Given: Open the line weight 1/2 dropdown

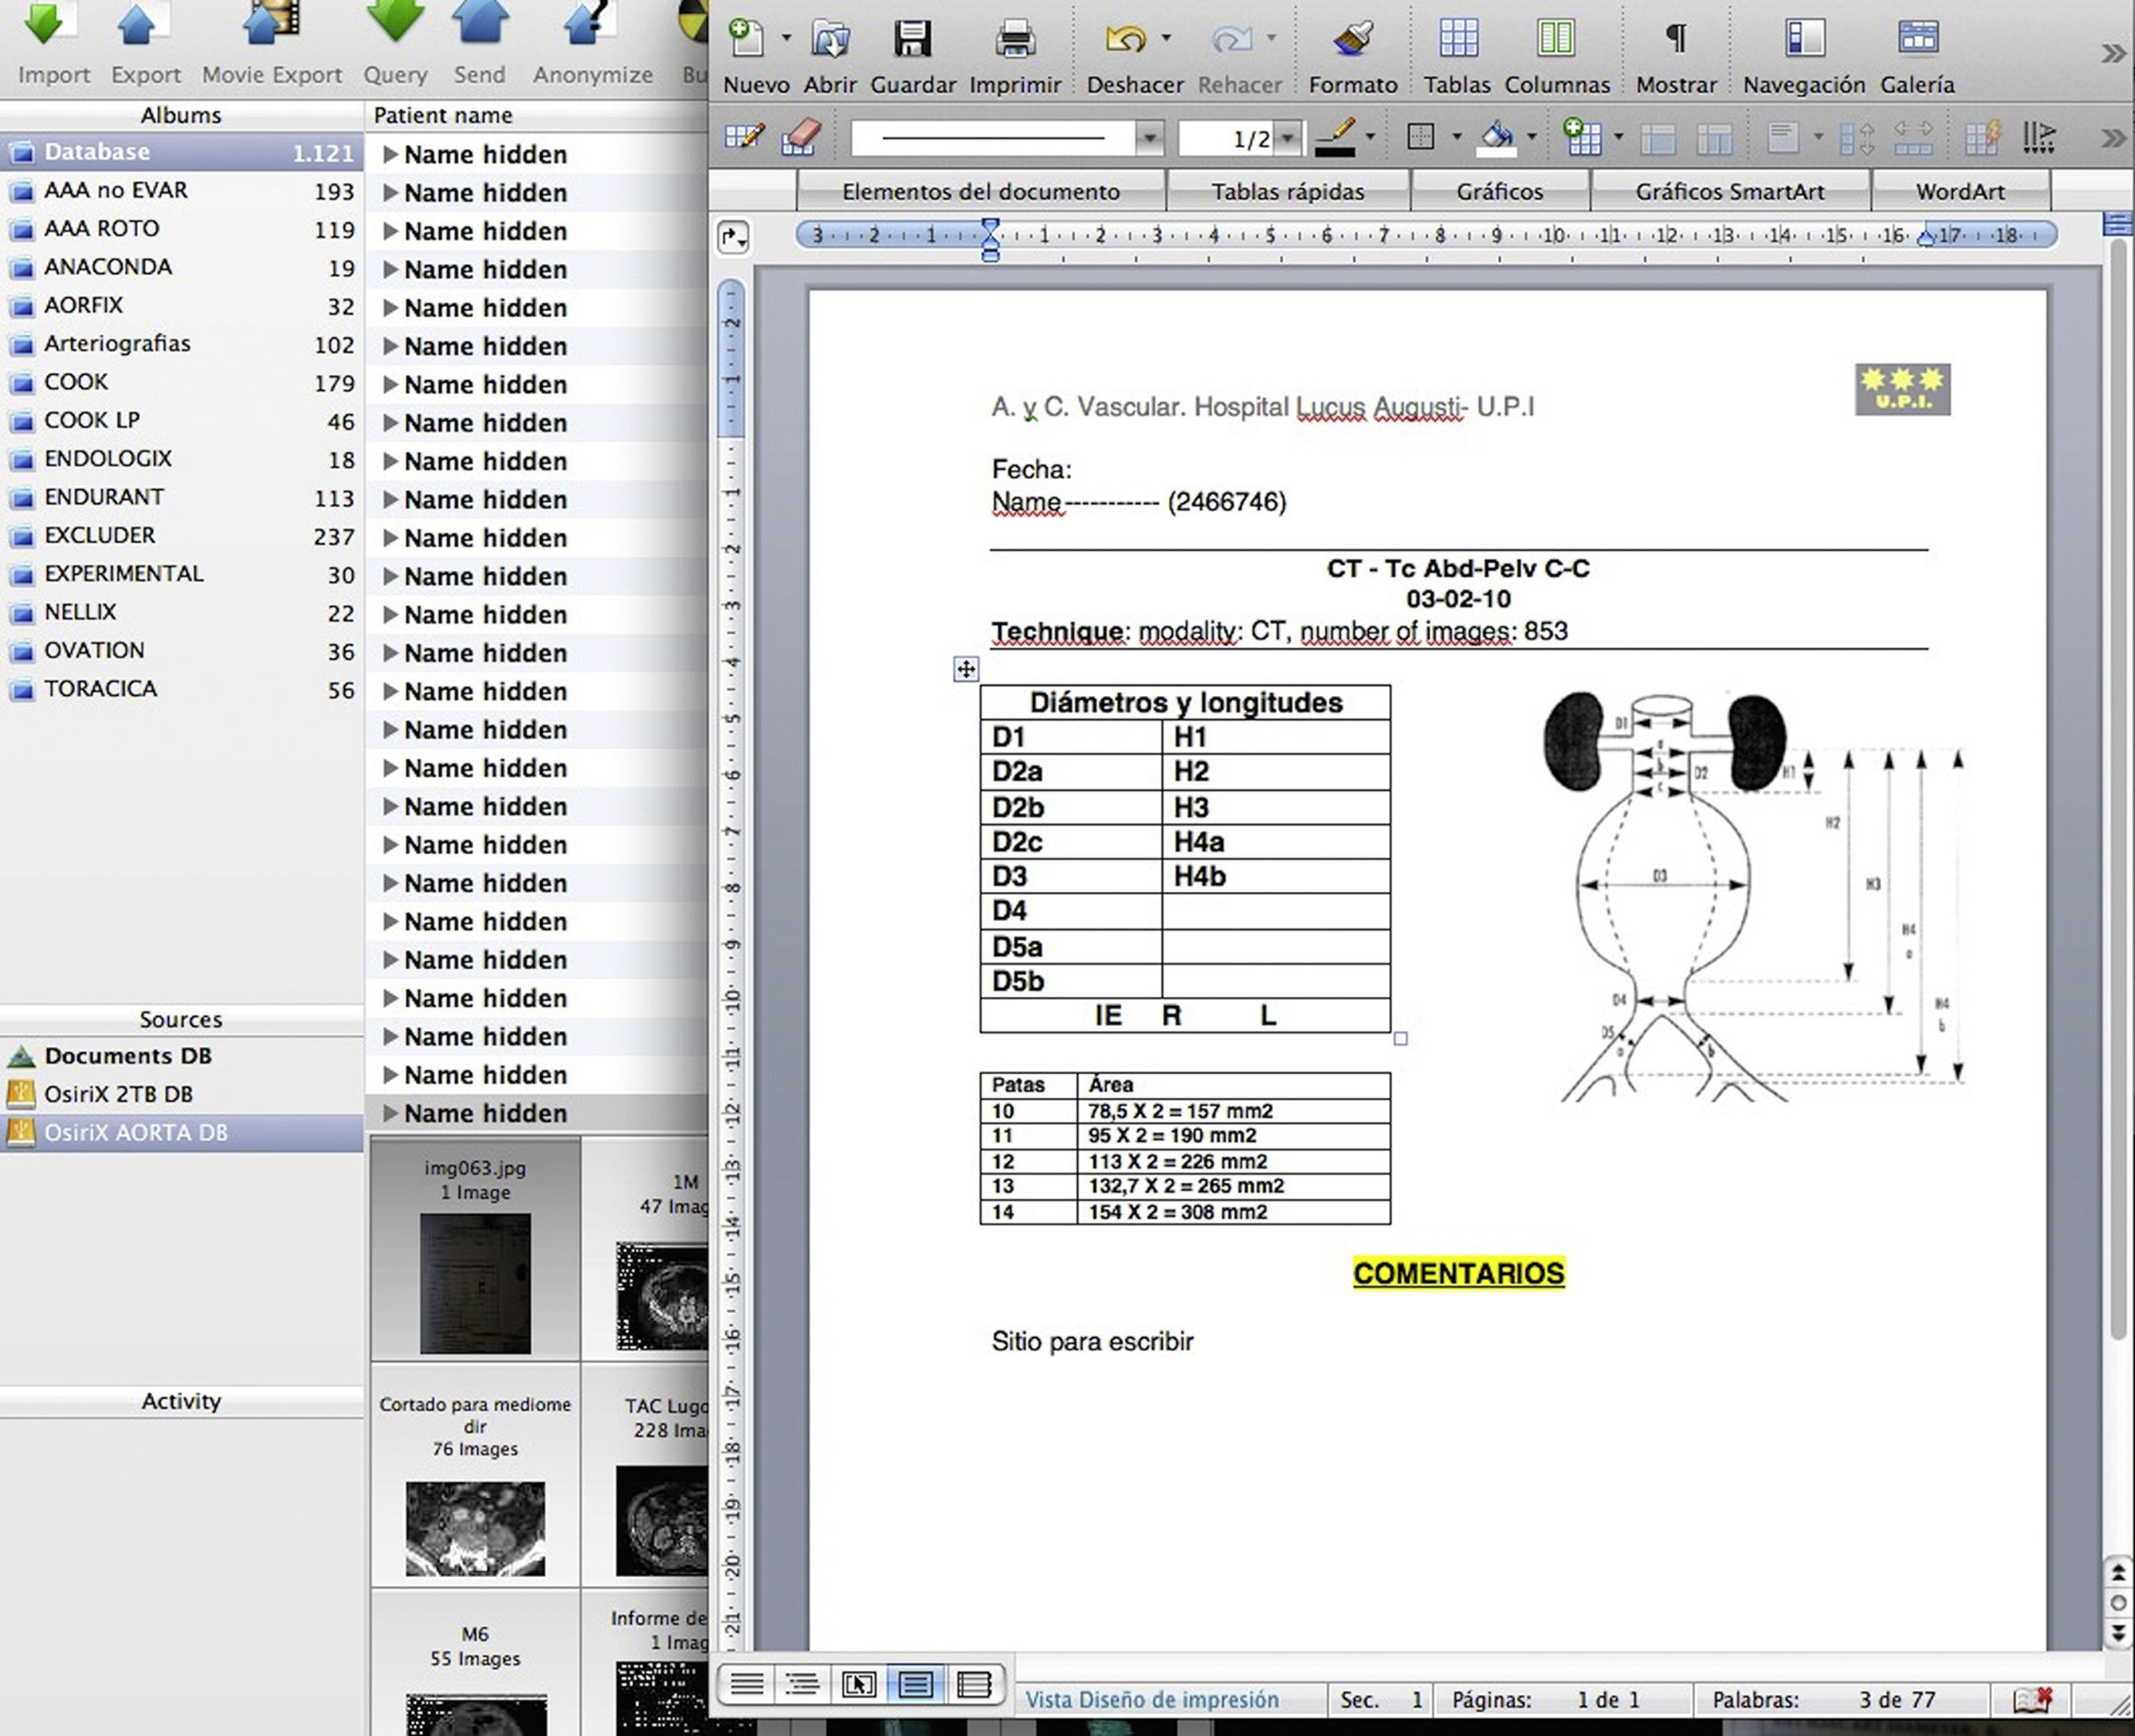Looking at the screenshot, I should 1289,137.
